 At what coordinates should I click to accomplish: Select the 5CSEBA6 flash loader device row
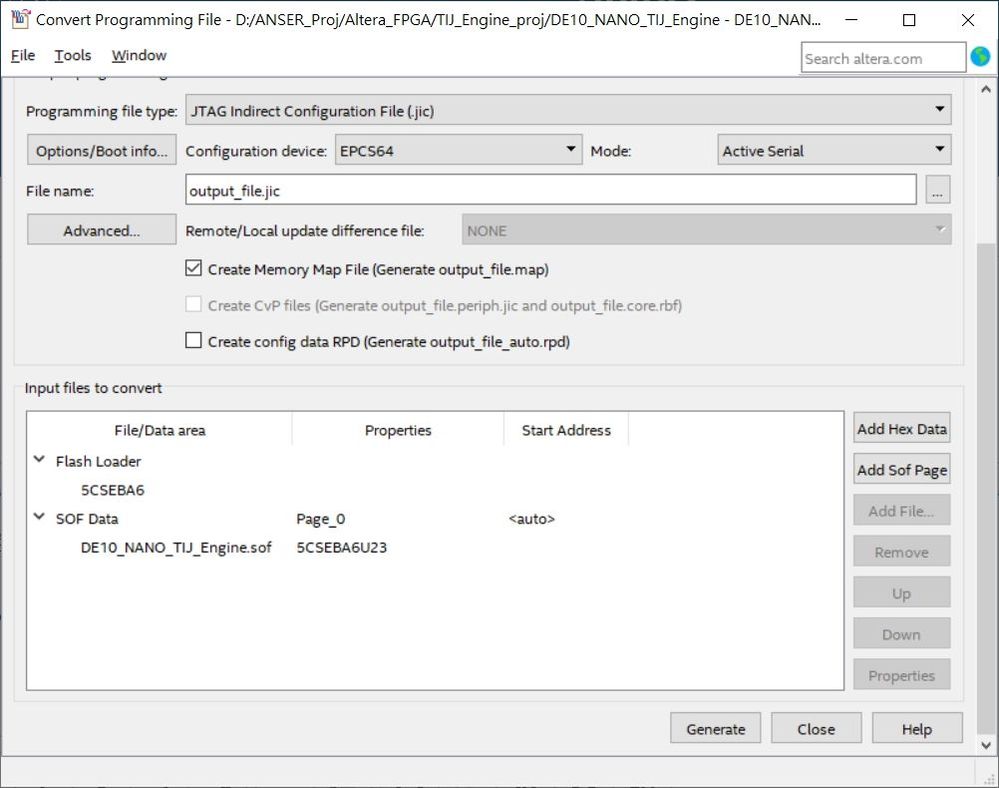[x=113, y=490]
